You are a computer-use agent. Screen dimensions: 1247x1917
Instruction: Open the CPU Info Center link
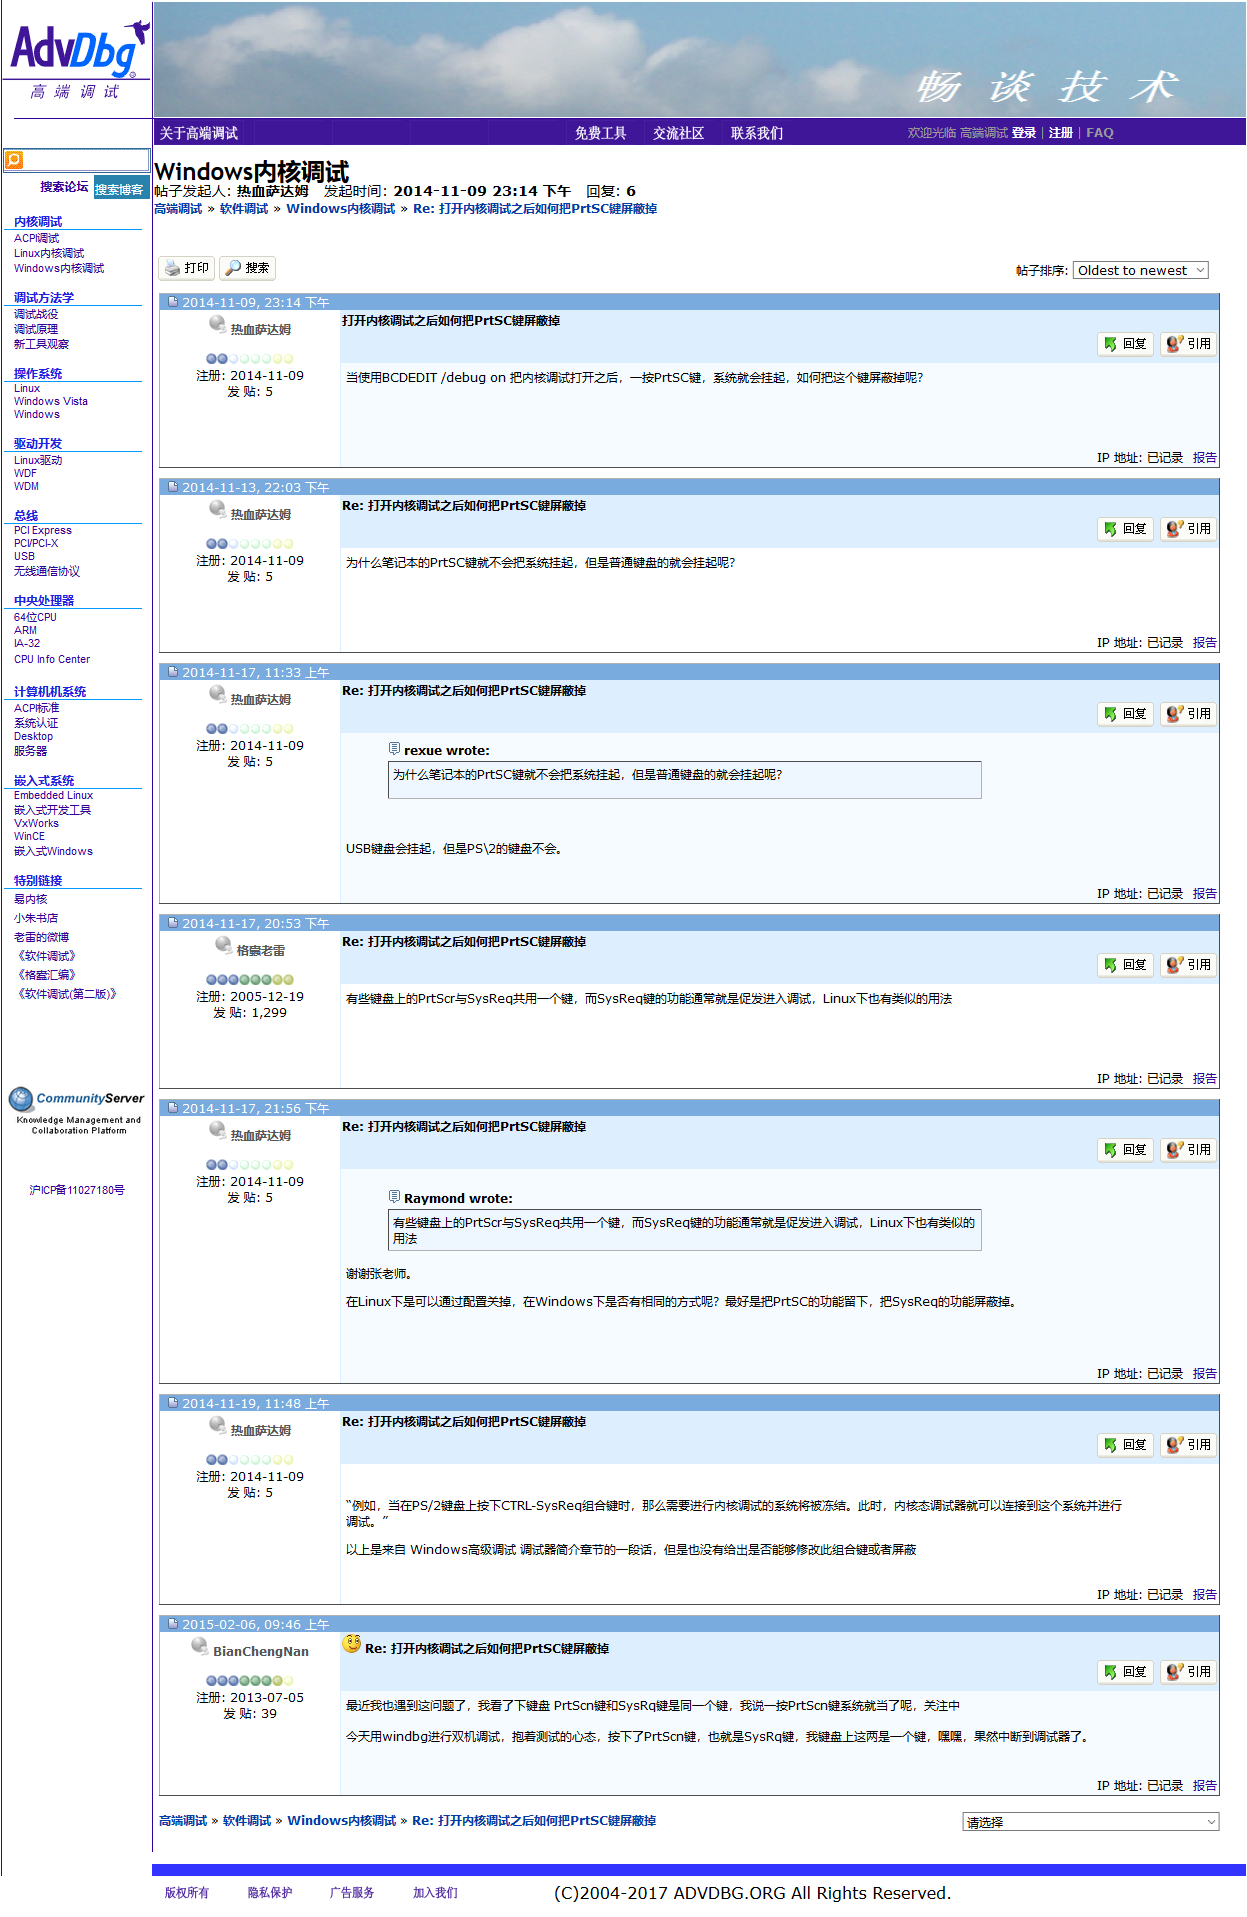point(52,659)
